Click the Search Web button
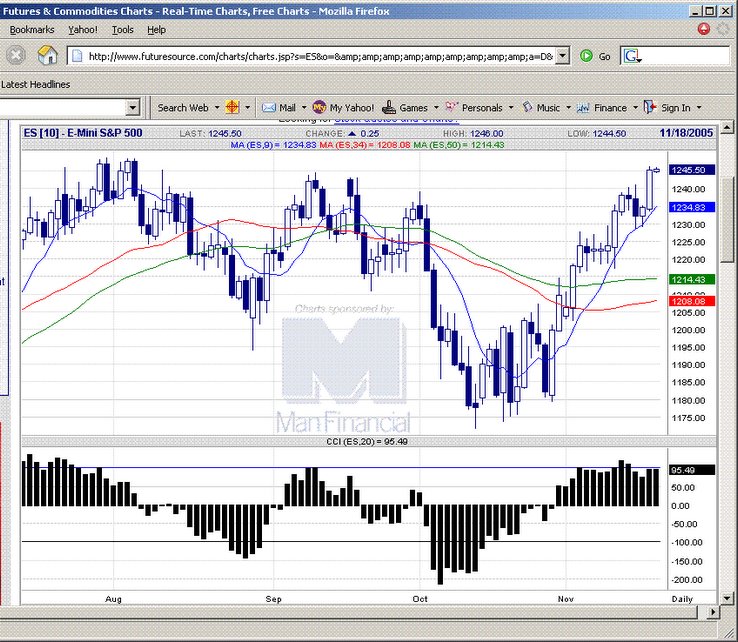Image resolution: width=738 pixels, height=642 pixels. coord(183,108)
